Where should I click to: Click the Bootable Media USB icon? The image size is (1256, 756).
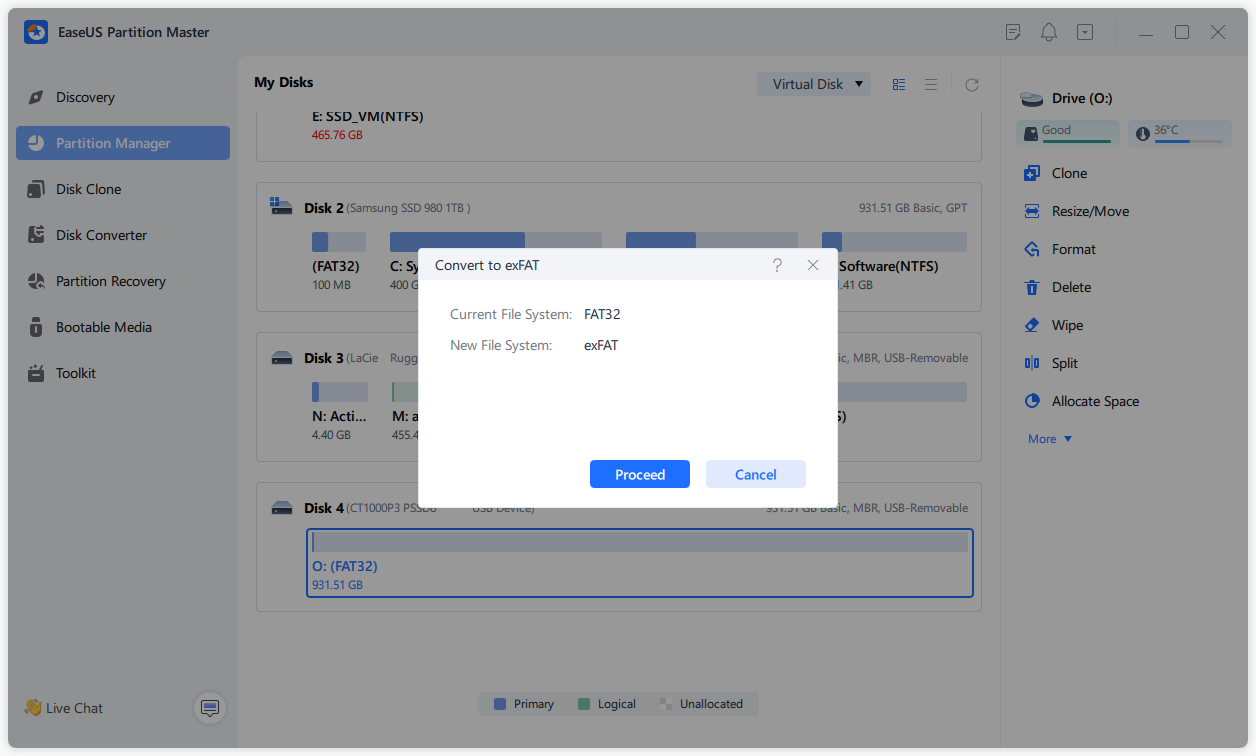click(x=37, y=327)
